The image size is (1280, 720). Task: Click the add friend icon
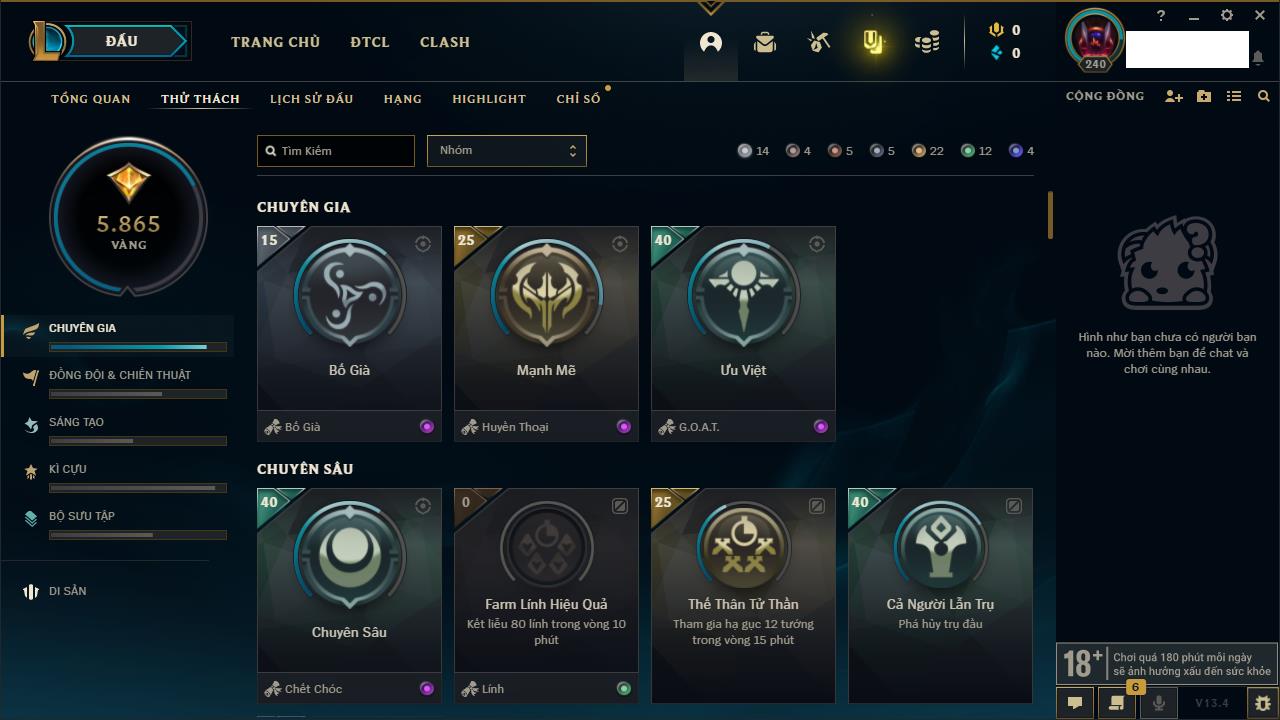point(1174,96)
